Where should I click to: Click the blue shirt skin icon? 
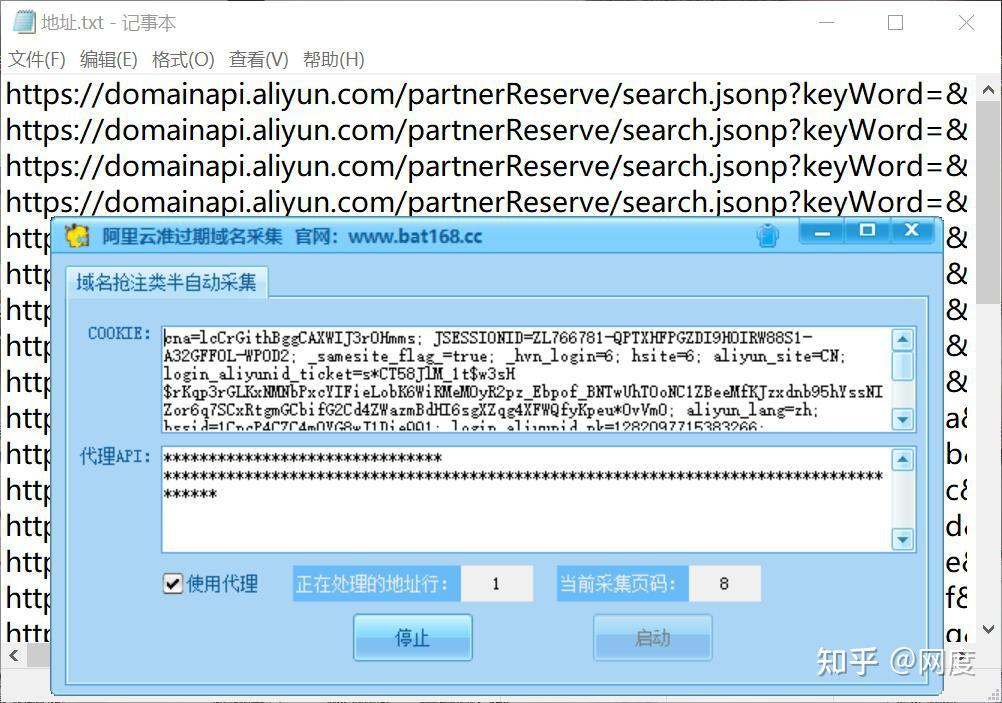pyautogui.click(x=767, y=236)
